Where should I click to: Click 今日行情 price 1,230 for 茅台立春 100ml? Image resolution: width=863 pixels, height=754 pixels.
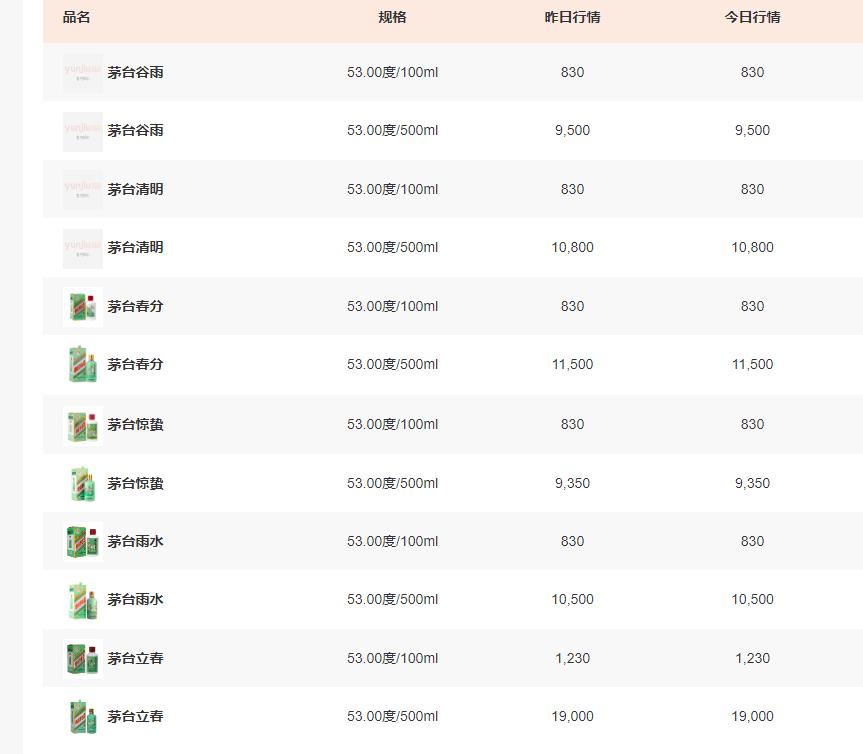(752, 658)
